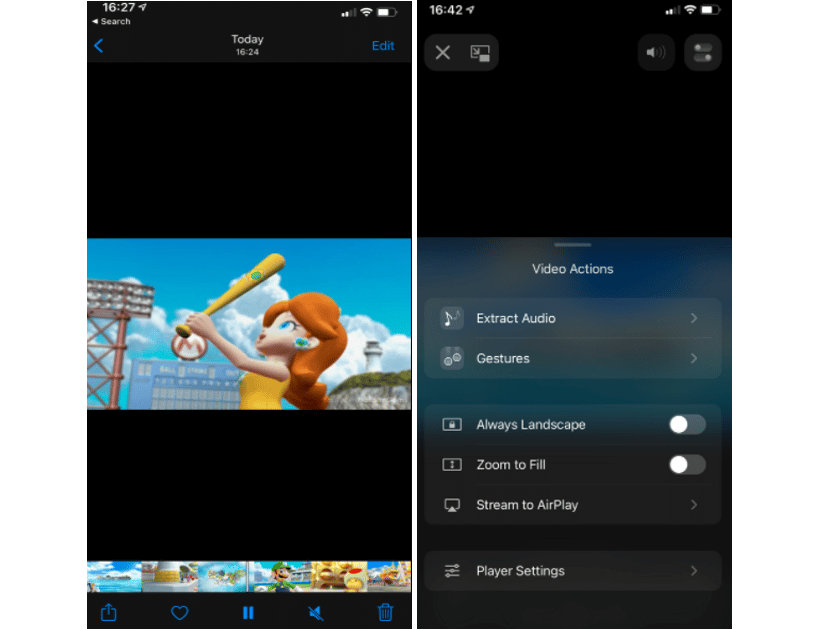Select the Luigi thumbnail in the filmstrip
822x630 pixels.
tap(281, 576)
